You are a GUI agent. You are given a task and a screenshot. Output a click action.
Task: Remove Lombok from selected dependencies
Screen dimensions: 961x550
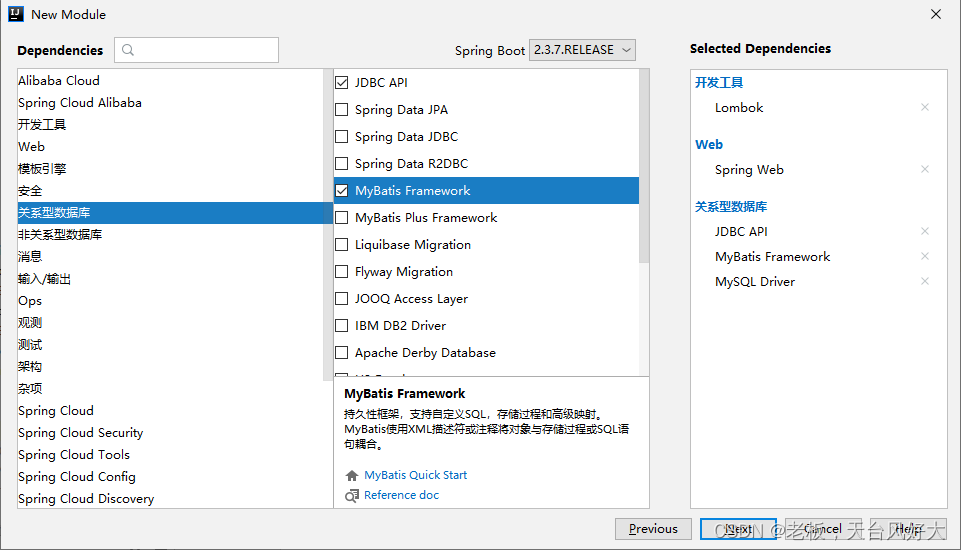(925, 107)
